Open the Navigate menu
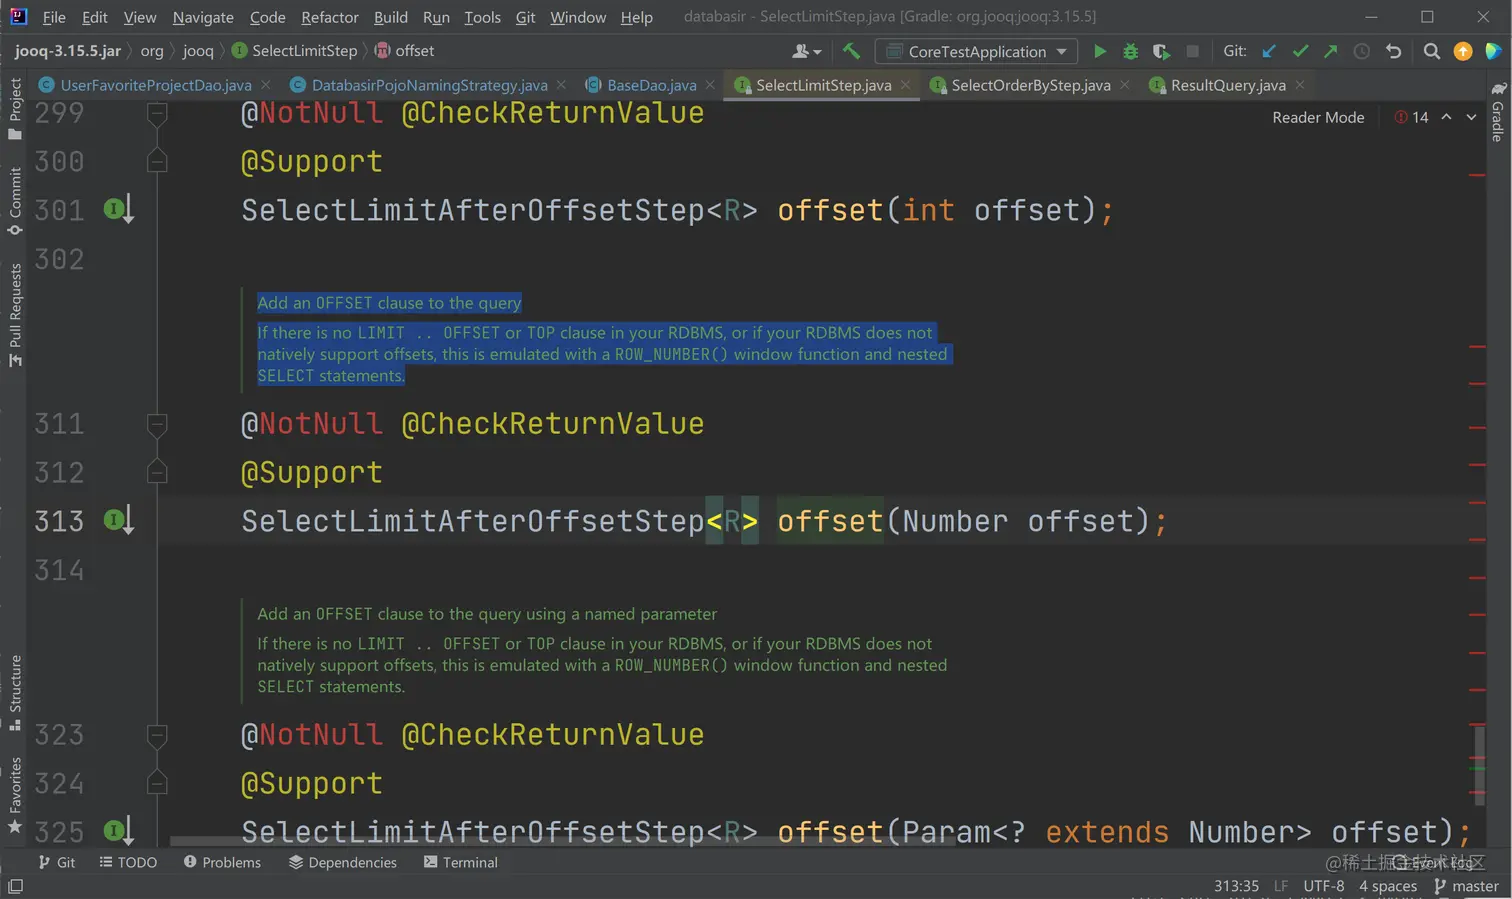Viewport: 1512px width, 899px height. tap(203, 17)
